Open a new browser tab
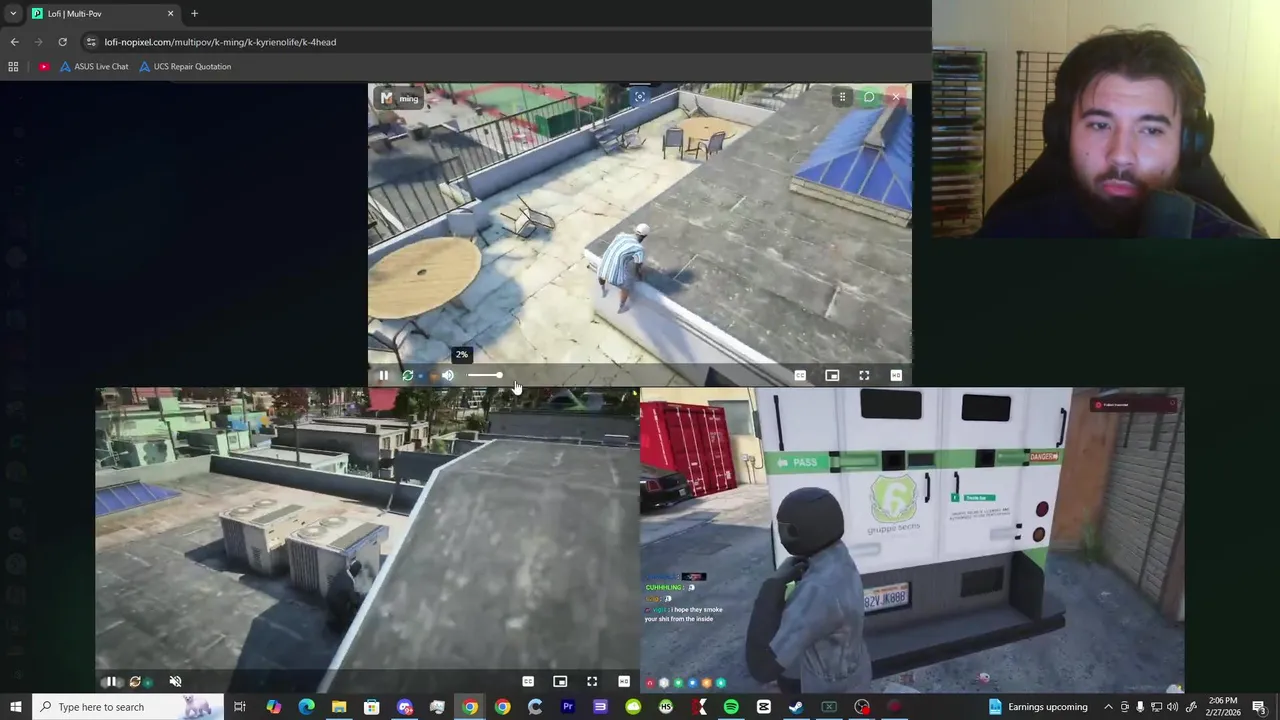 pyautogui.click(x=194, y=14)
